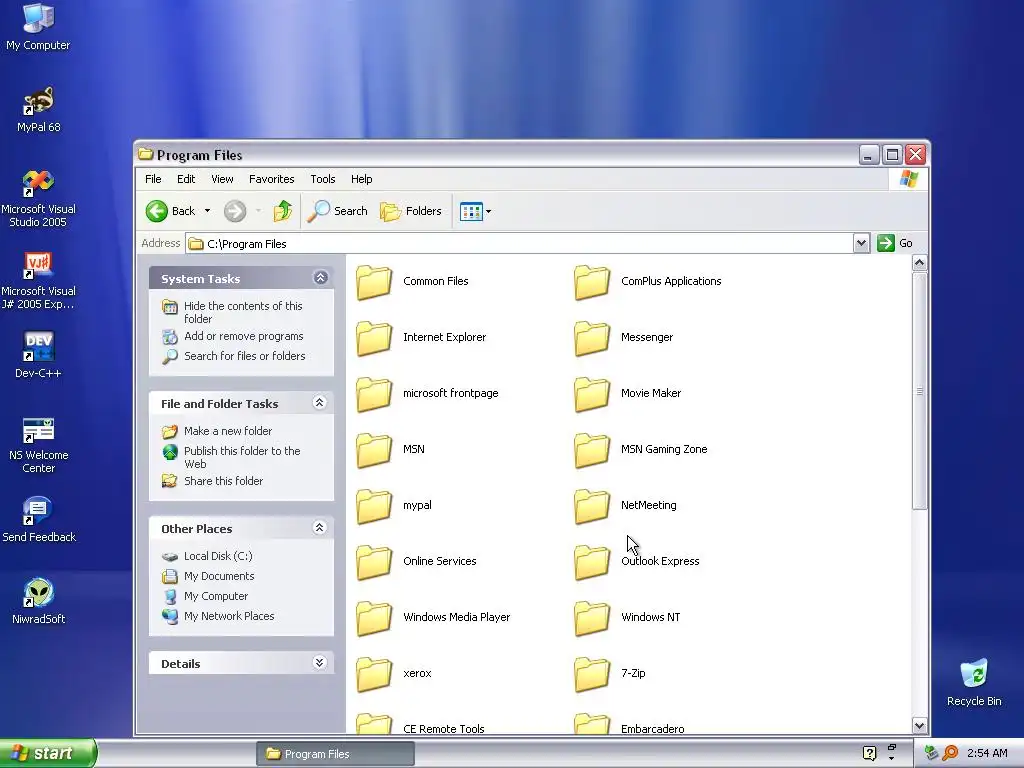1024x768 pixels.
Task: Select the My Computer desktop icon
Action: click(39, 27)
